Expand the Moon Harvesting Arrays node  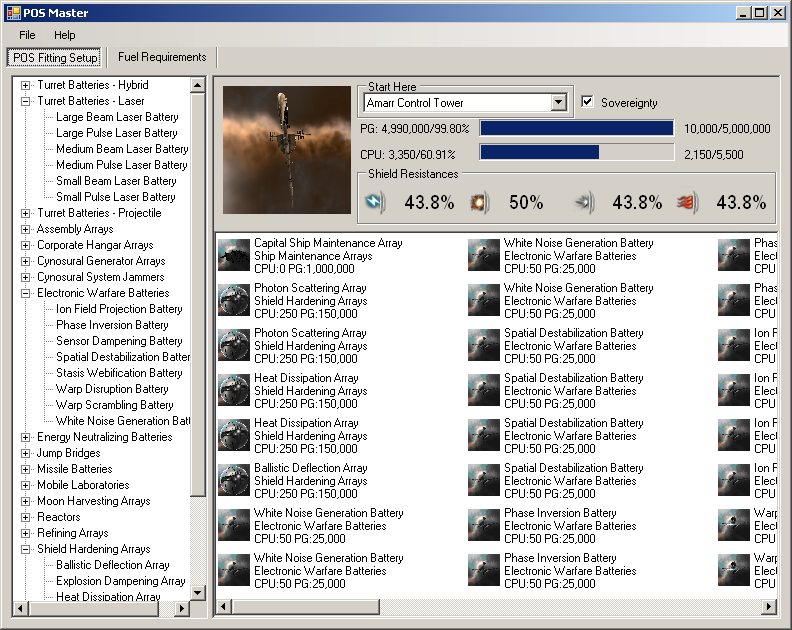tap(25, 502)
